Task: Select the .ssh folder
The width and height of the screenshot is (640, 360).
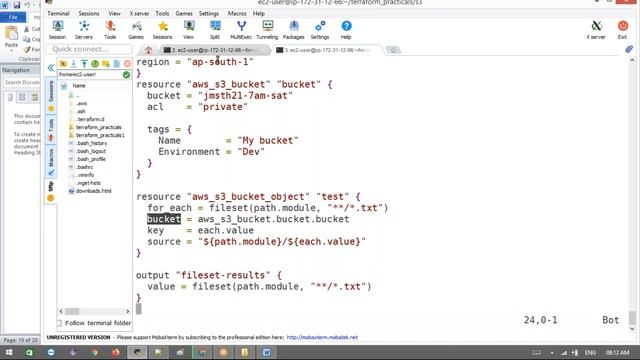Action: (81, 111)
